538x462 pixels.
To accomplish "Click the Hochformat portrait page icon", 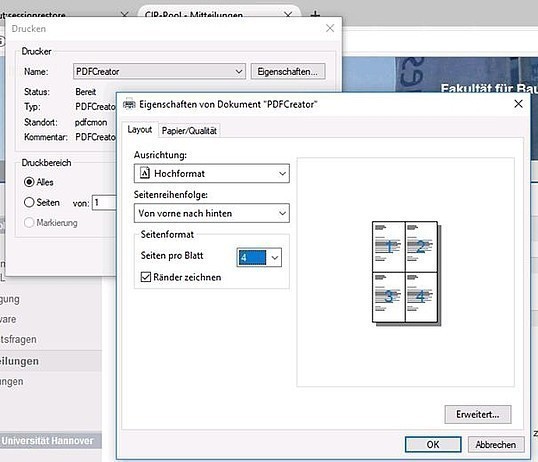I will 145,173.
